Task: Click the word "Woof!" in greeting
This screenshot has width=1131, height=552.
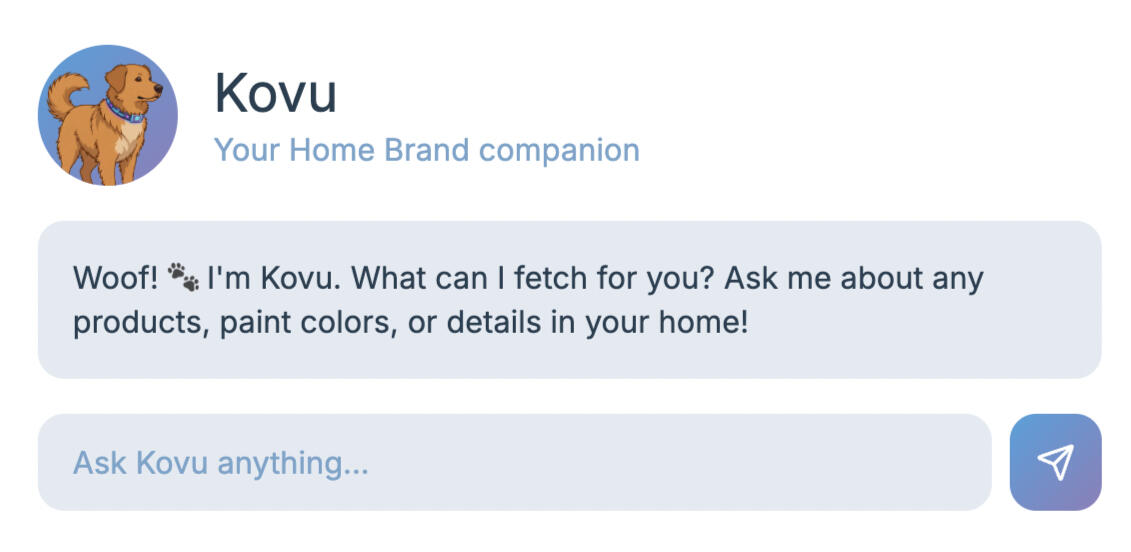Action: (116, 277)
